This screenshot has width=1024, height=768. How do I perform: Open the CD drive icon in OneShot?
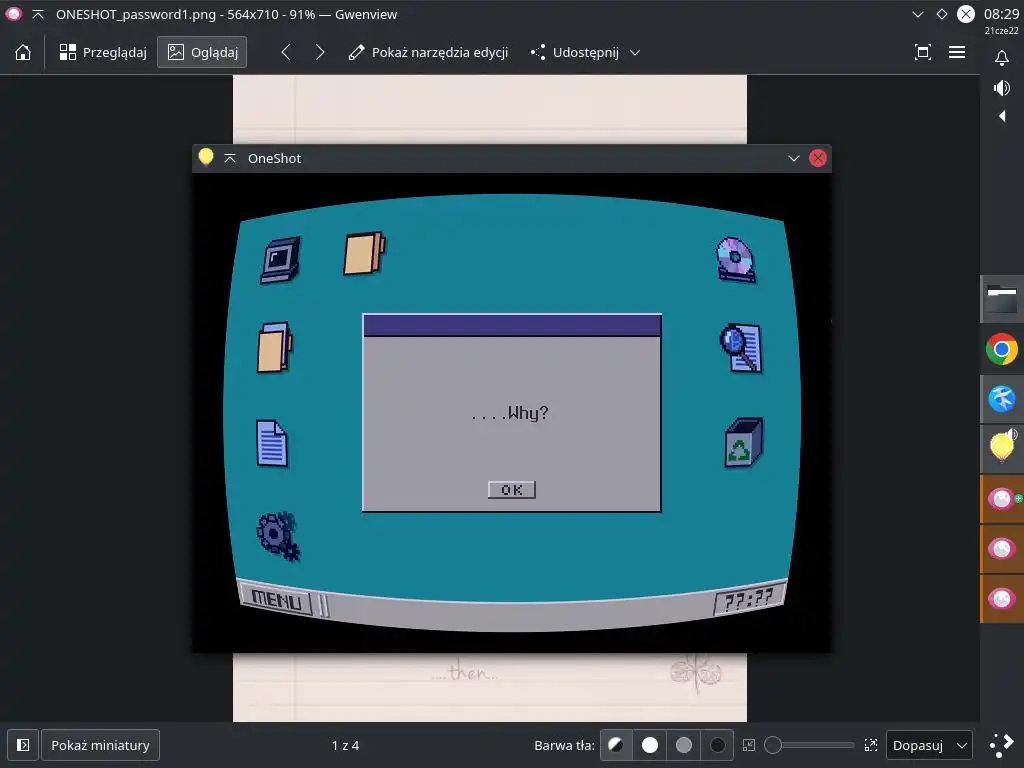(x=736, y=259)
